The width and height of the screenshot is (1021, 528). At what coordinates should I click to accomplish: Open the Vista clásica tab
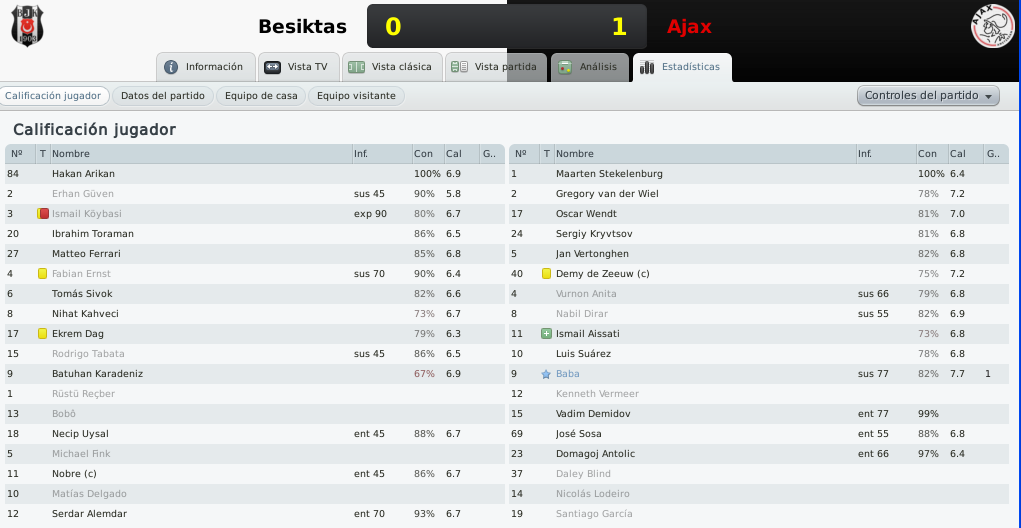pos(392,67)
